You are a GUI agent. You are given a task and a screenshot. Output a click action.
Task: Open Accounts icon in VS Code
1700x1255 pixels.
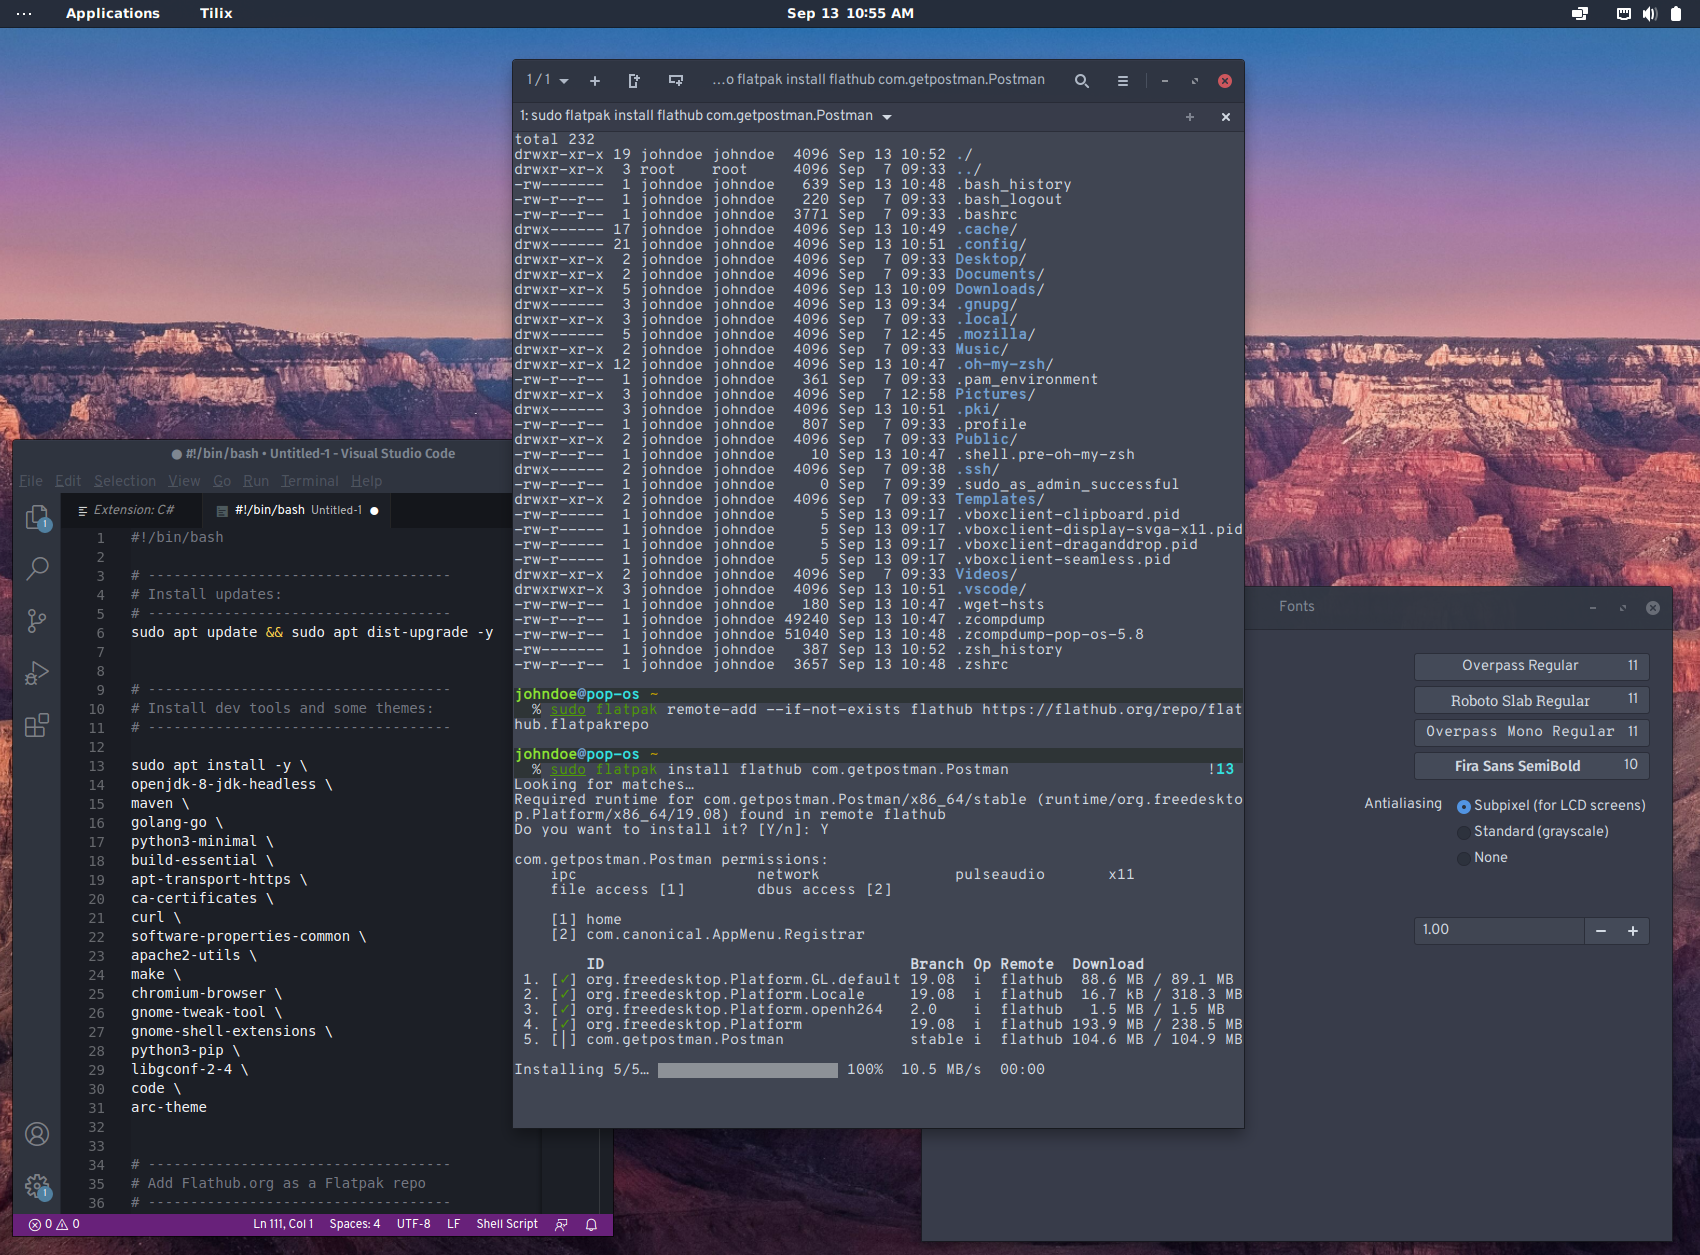coord(37,1134)
